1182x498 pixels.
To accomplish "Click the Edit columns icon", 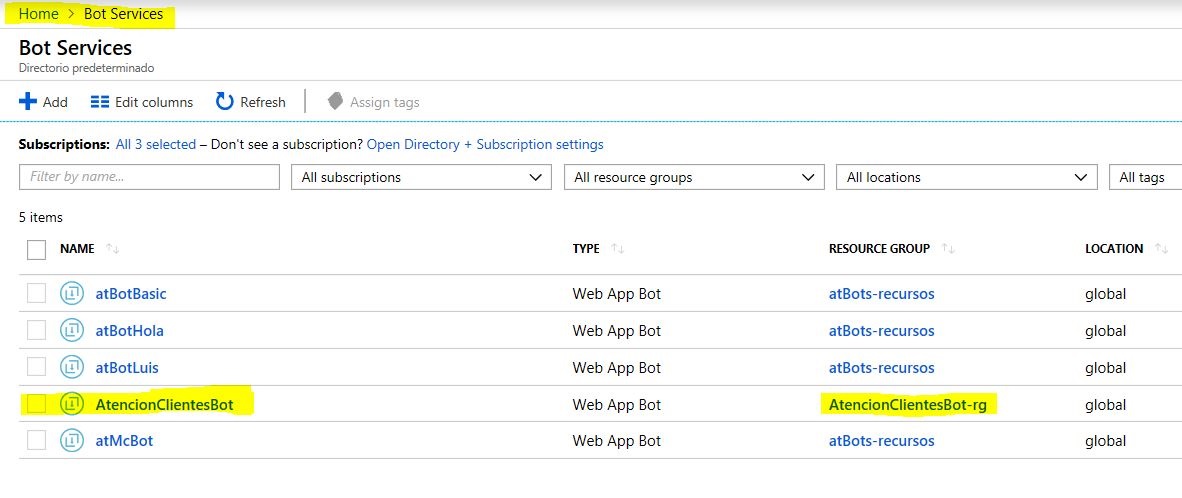I will [x=99, y=102].
